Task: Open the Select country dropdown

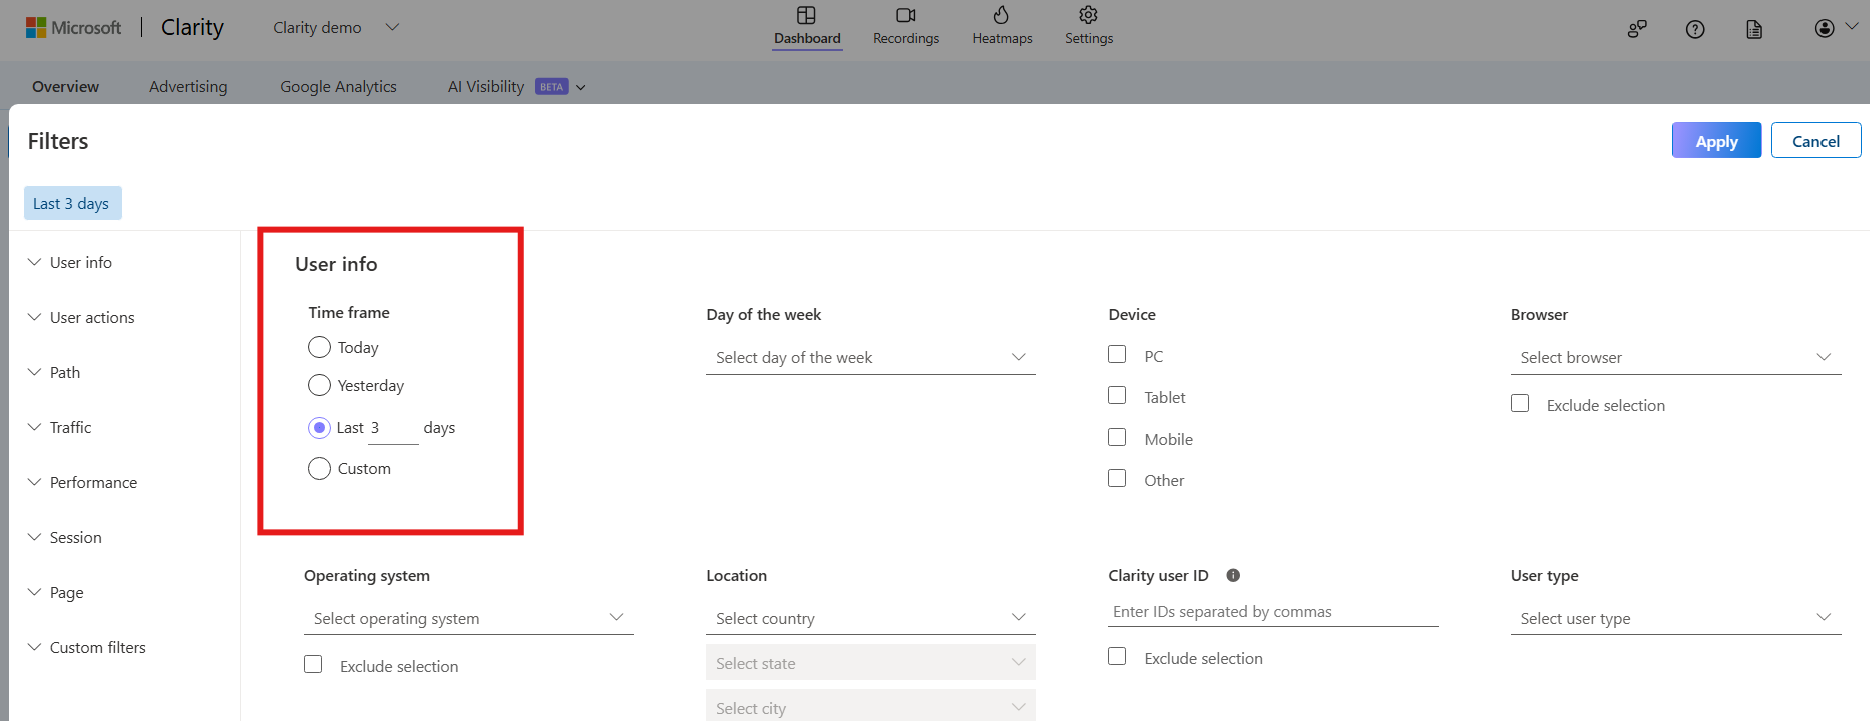Action: click(x=870, y=618)
